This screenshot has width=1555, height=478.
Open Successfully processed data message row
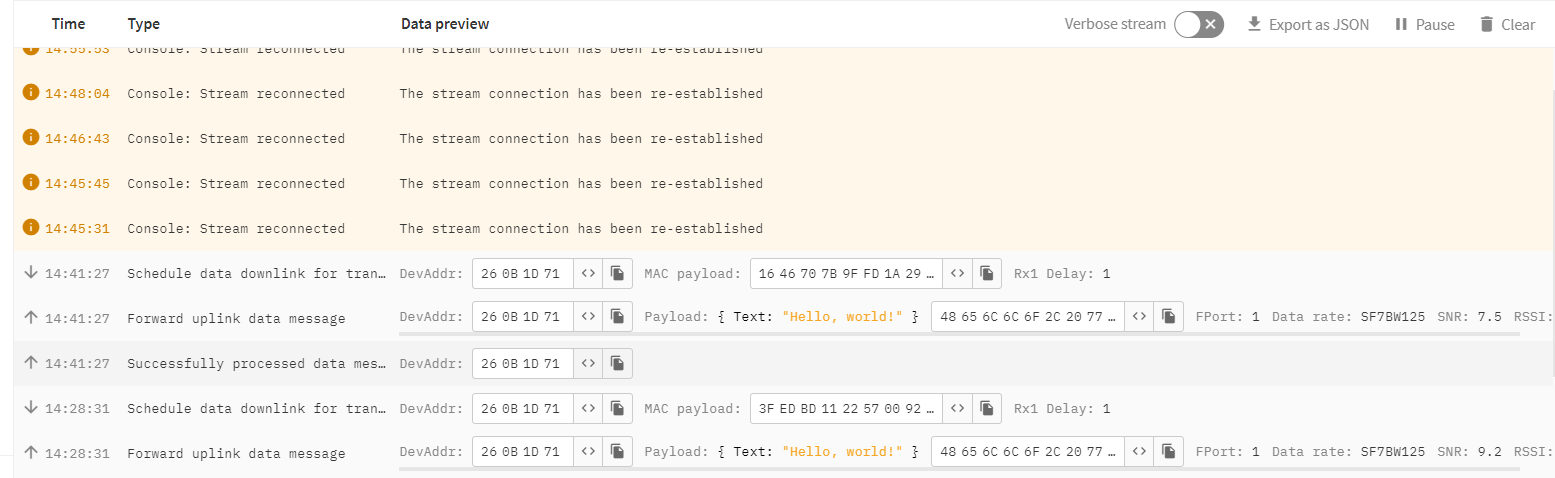coord(783,363)
